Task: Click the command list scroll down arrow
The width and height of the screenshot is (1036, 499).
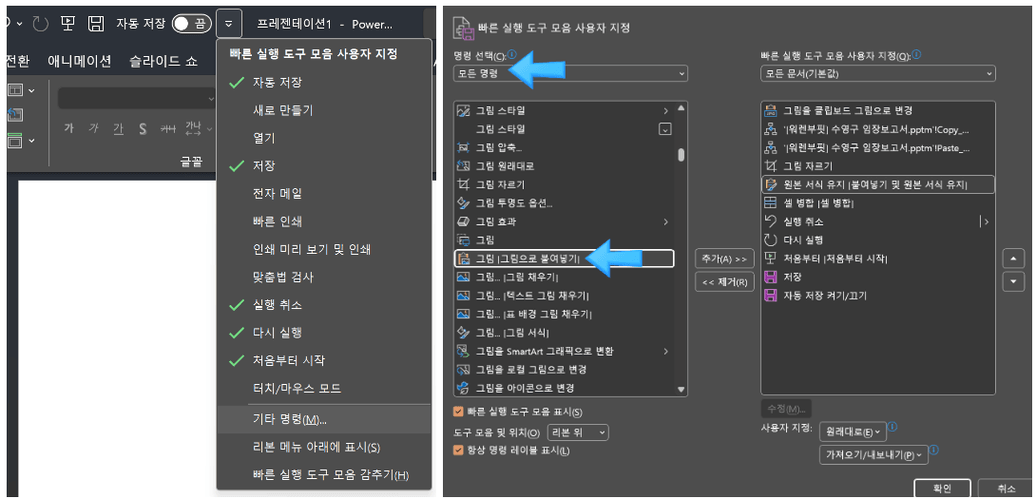Action: pos(681,390)
